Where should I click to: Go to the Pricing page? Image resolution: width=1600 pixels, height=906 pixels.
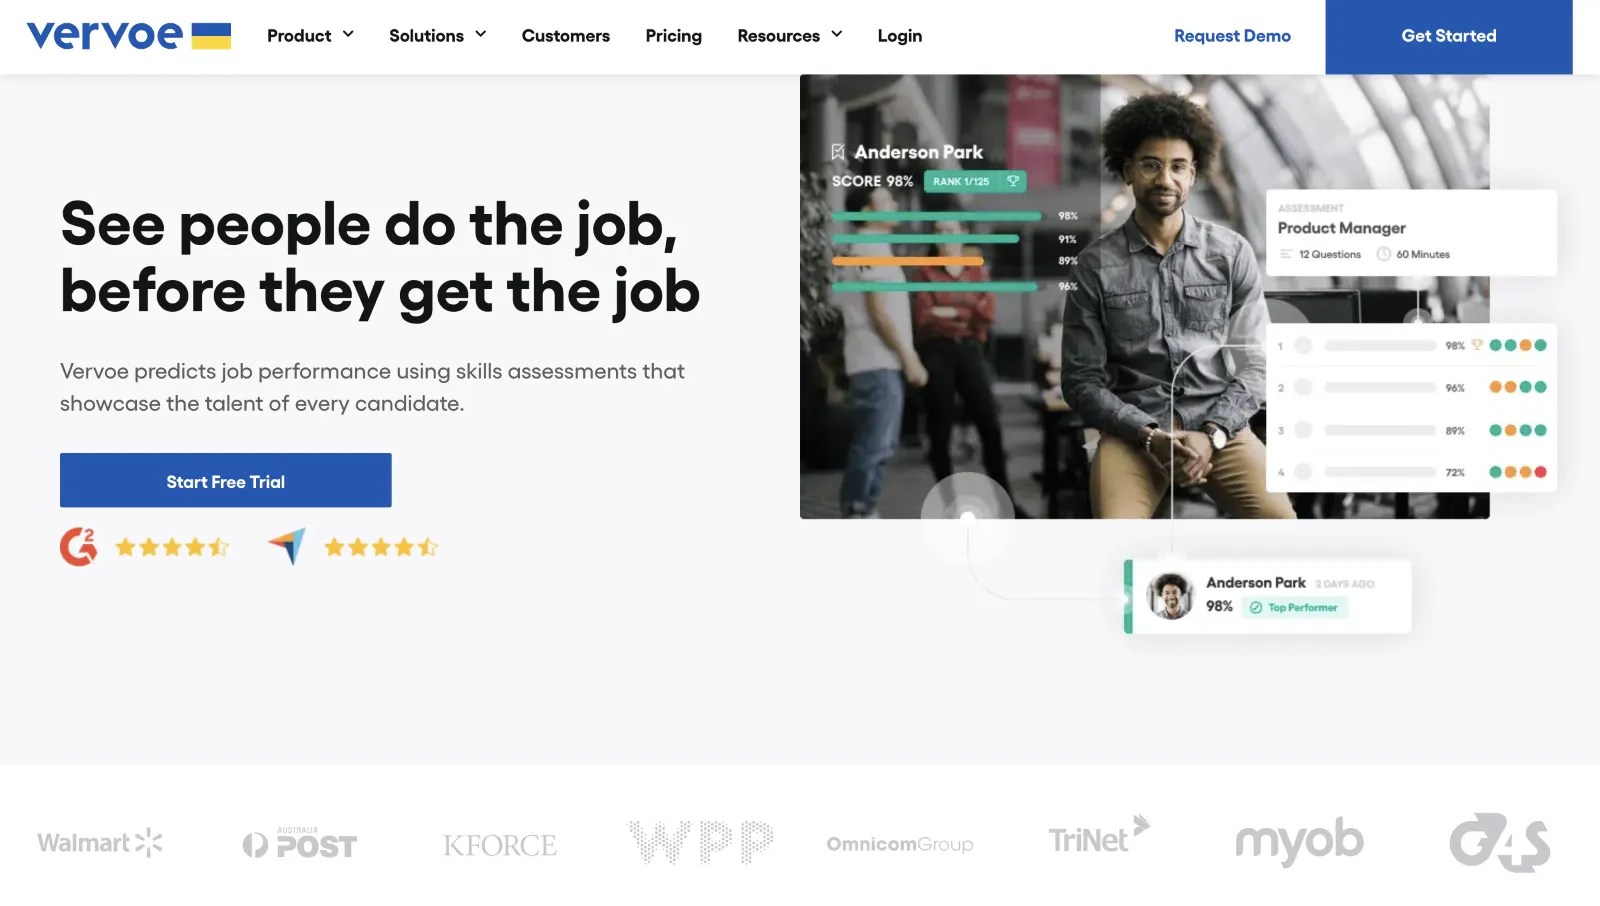(673, 36)
